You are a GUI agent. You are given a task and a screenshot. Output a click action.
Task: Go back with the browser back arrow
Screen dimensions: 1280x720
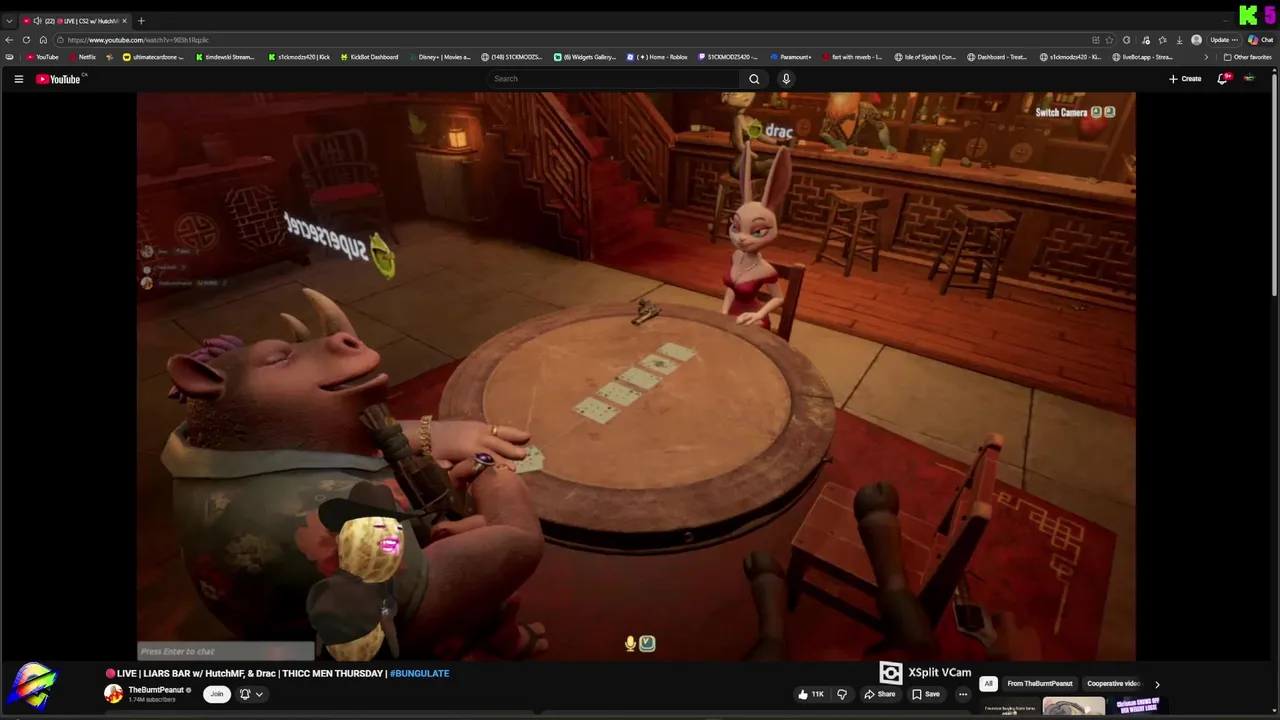(x=9, y=40)
